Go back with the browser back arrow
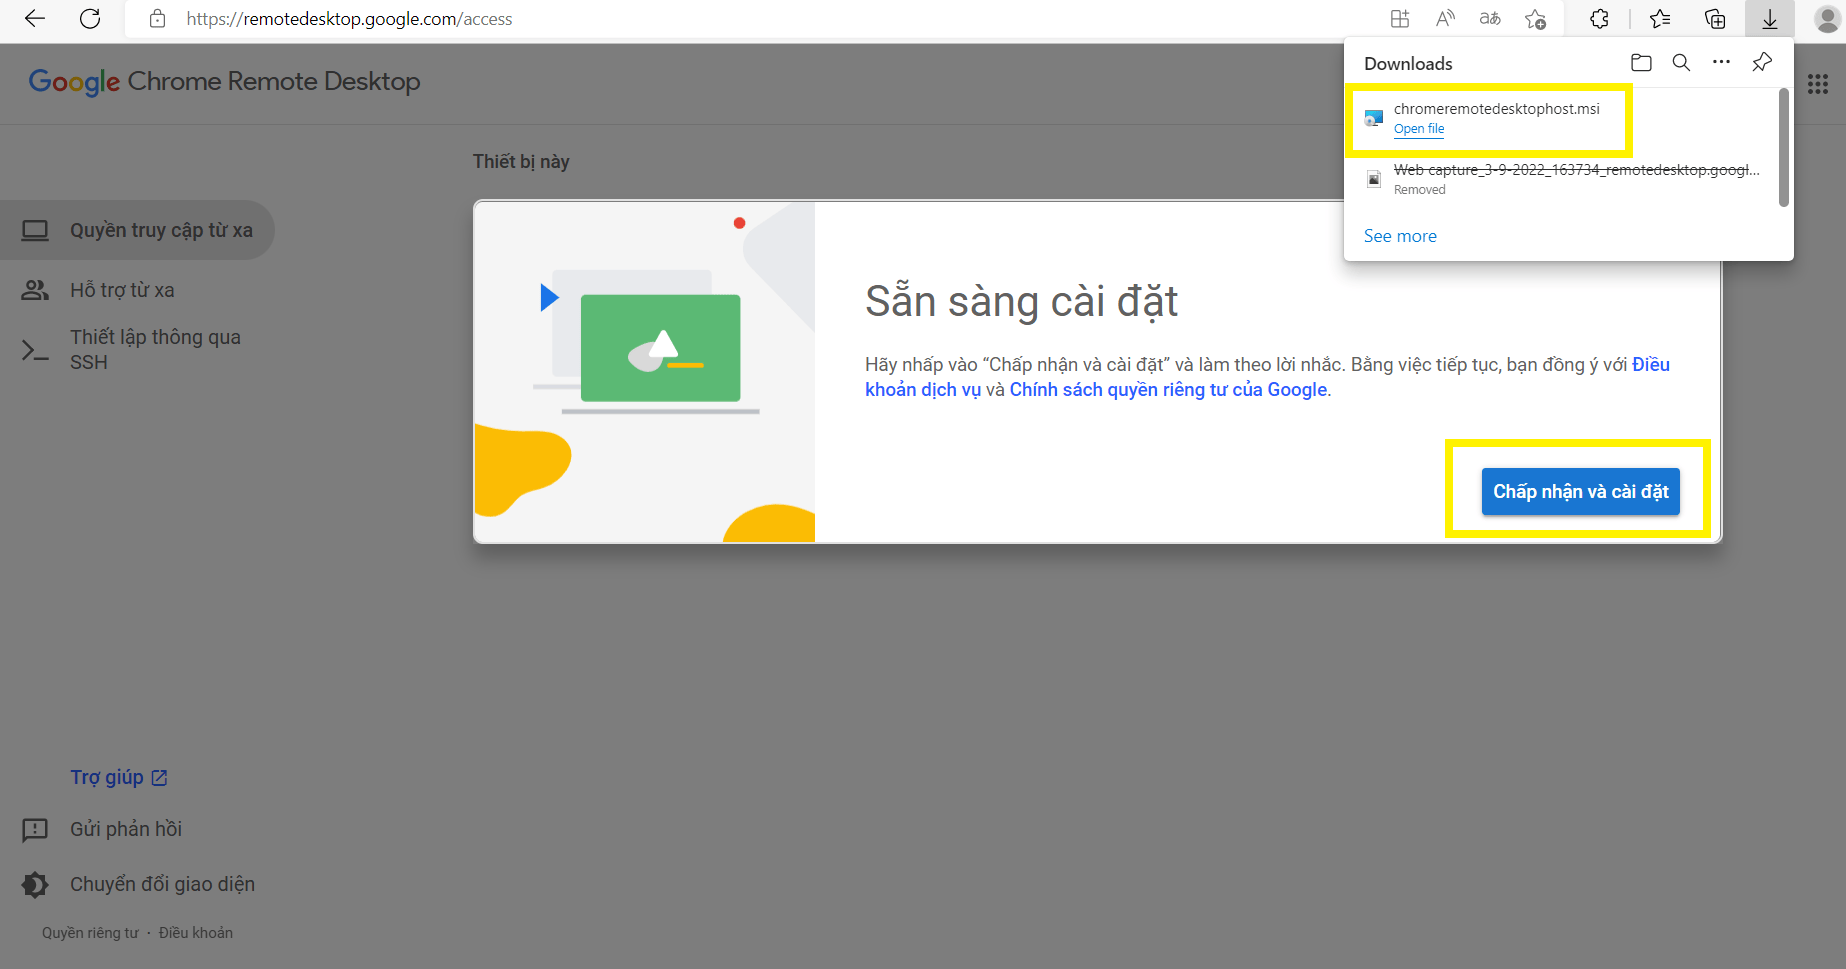Image resolution: width=1846 pixels, height=969 pixels. pyautogui.click(x=35, y=19)
